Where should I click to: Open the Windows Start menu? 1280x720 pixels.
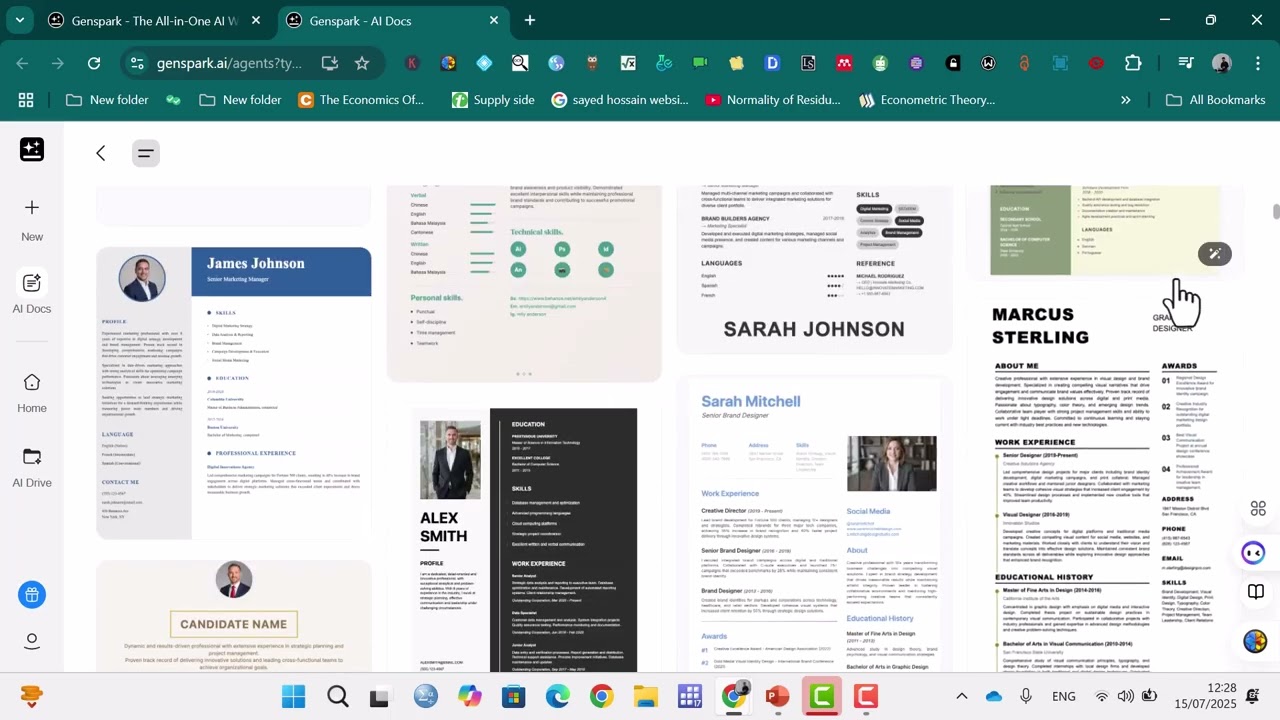[x=294, y=696]
